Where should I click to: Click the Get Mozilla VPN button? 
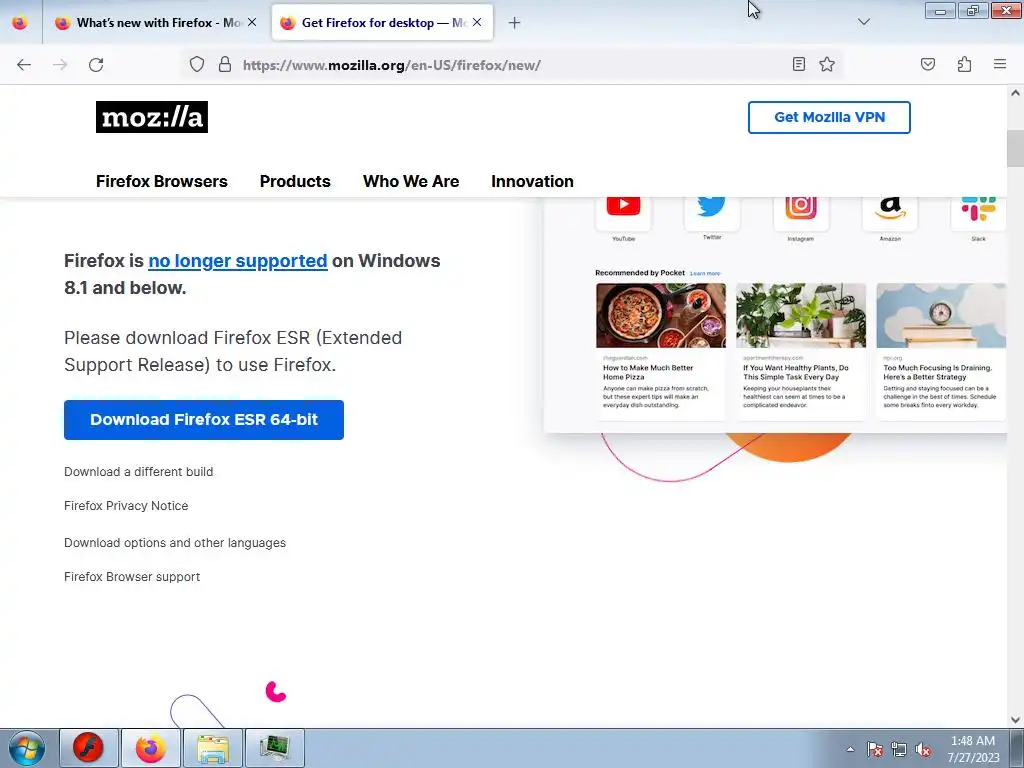(x=829, y=118)
